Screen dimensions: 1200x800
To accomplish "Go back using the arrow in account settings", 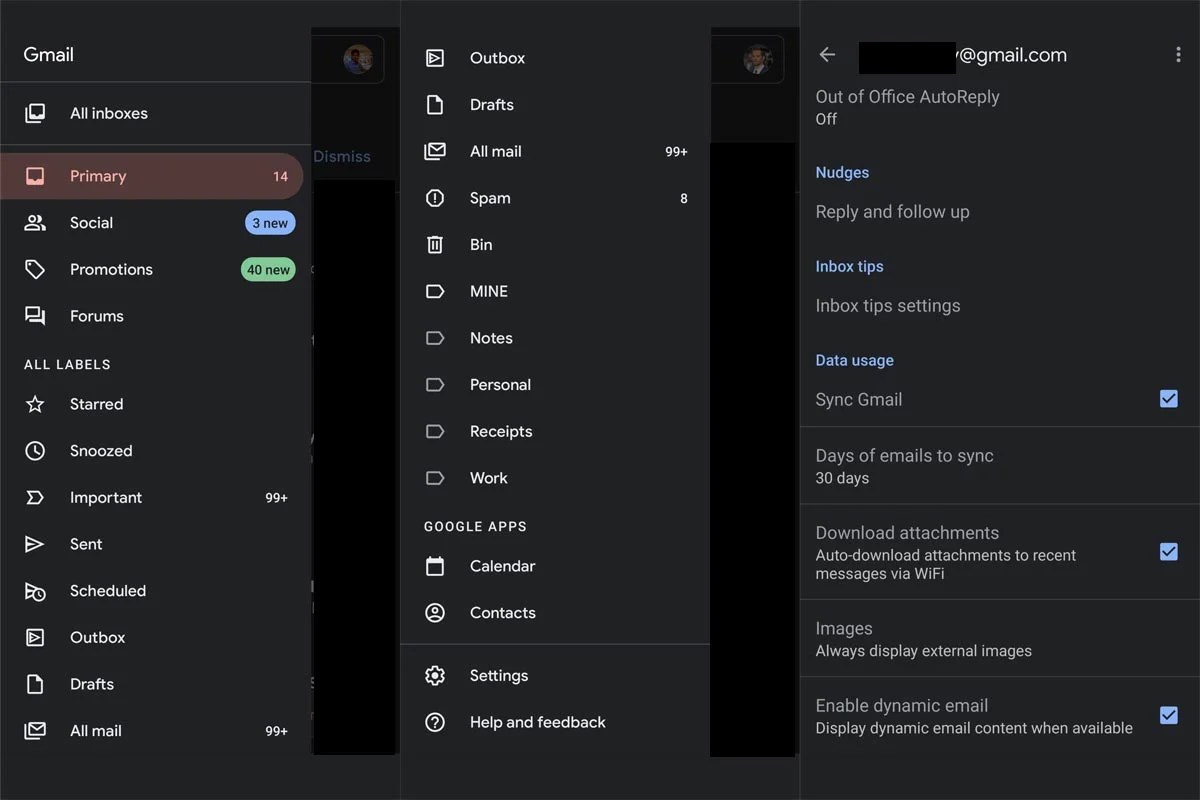I will (827, 55).
